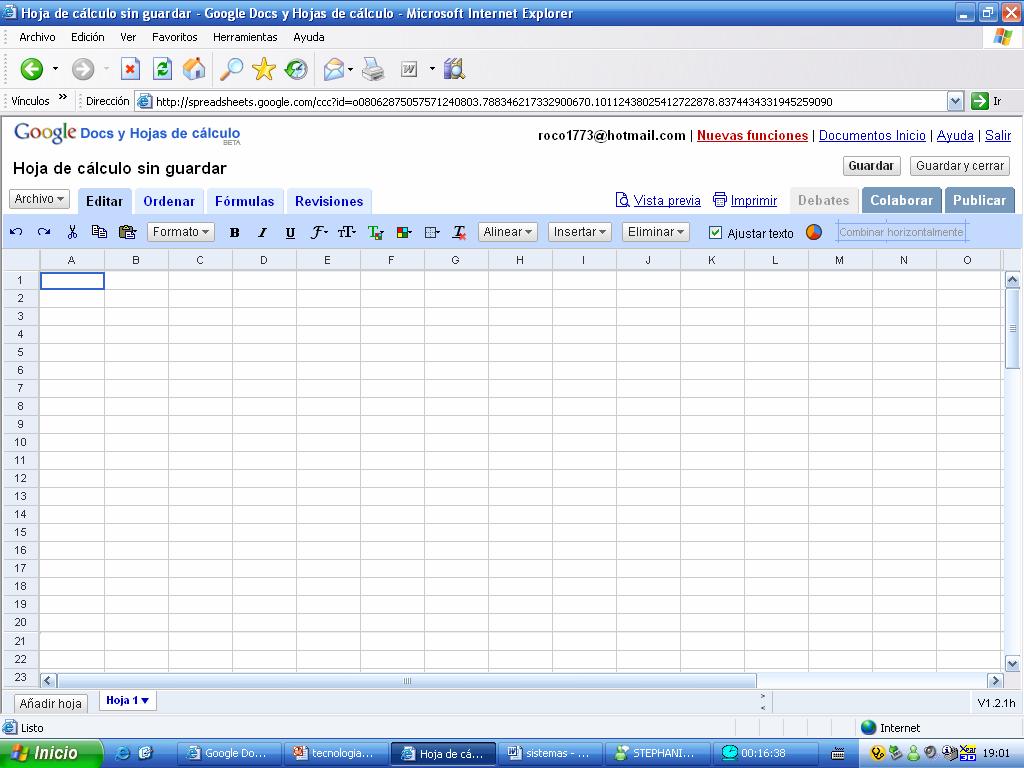The height and width of the screenshot is (768, 1024).
Task: Open the Nuevas funciones link
Action: click(752, 136)
